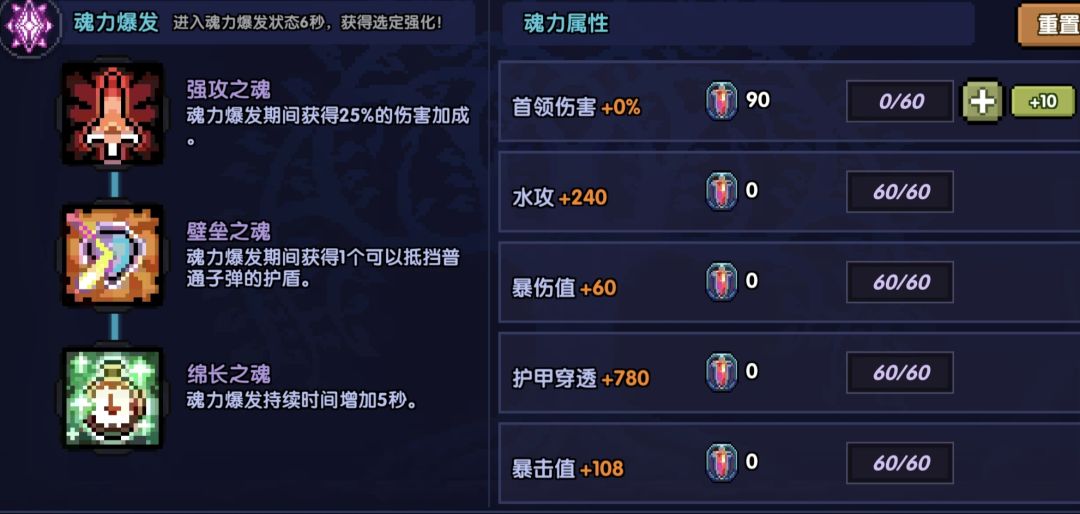Click the soul gem icon beside 首领伤害
The height and width of the screenshot is (514, 1080).
[x=721, y=101]
